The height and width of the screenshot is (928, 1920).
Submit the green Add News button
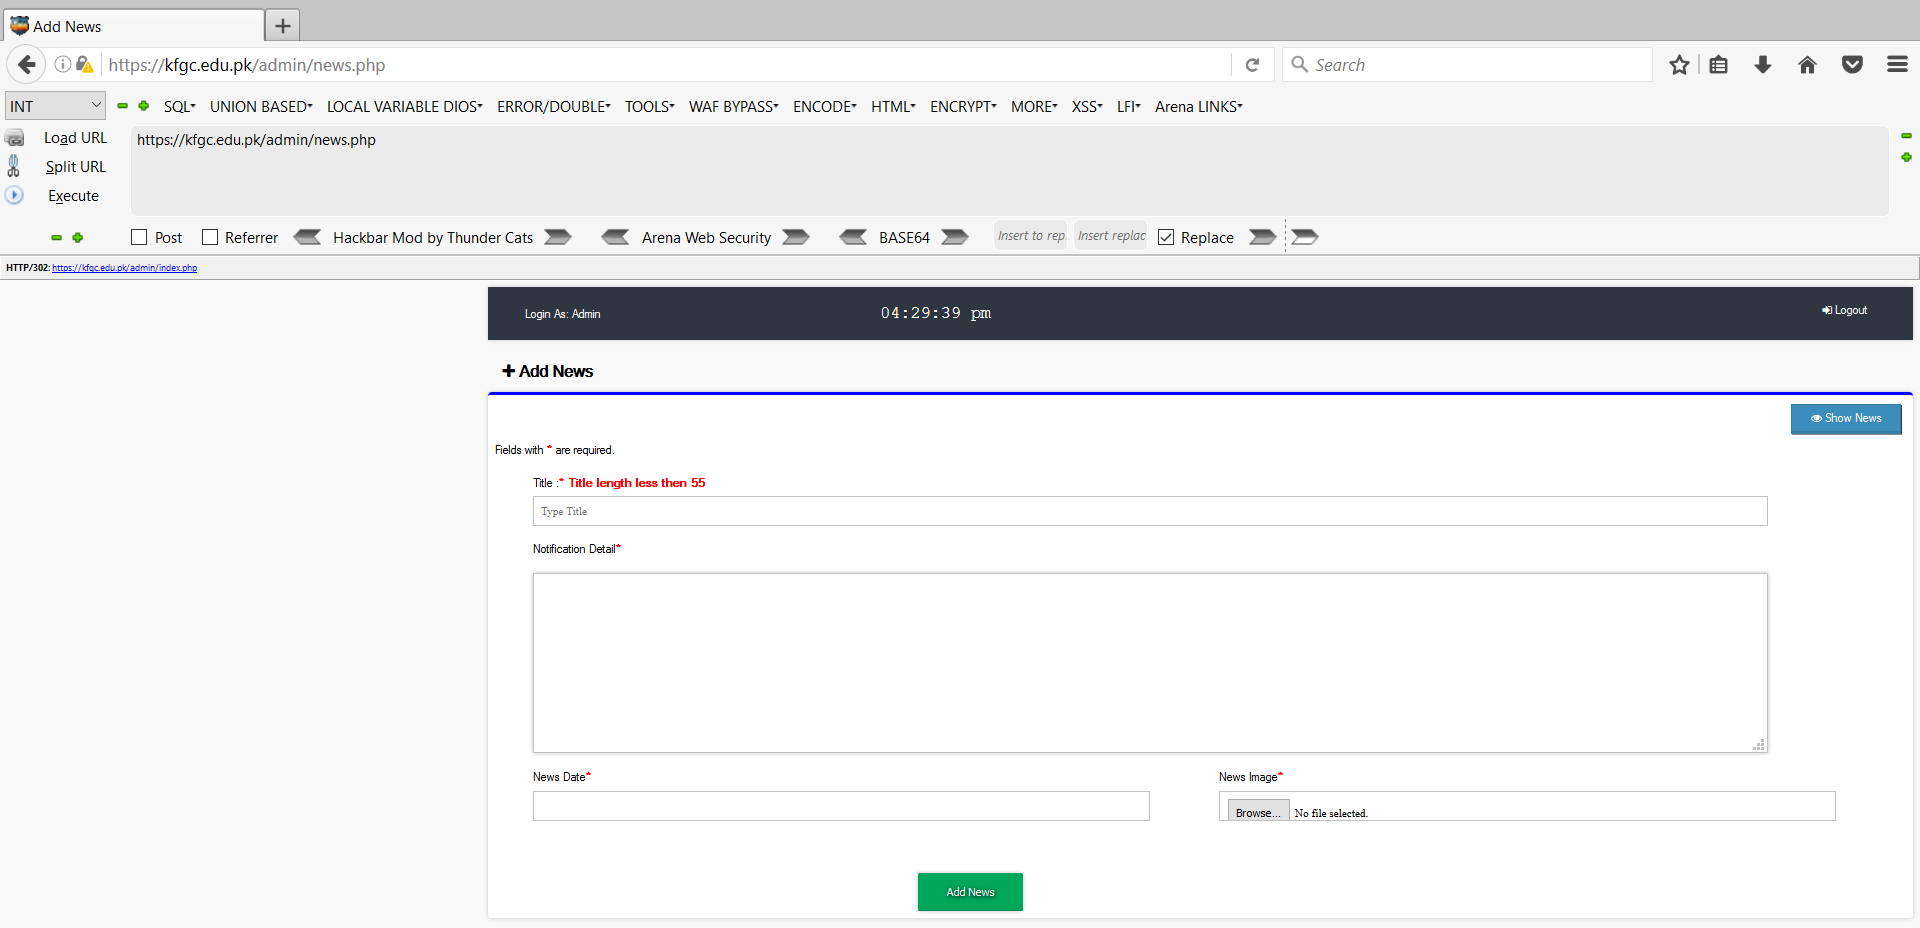point(970,892)
